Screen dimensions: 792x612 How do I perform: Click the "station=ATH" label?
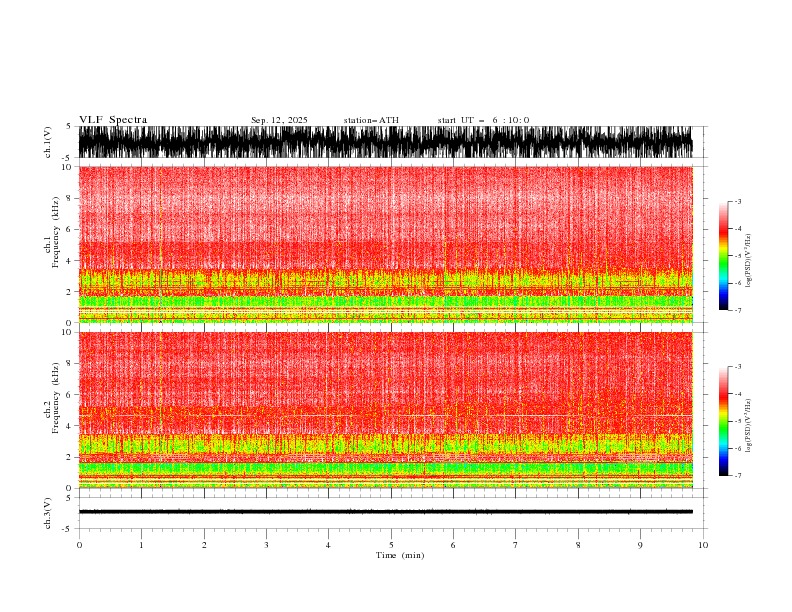click(x=371, y=120)
